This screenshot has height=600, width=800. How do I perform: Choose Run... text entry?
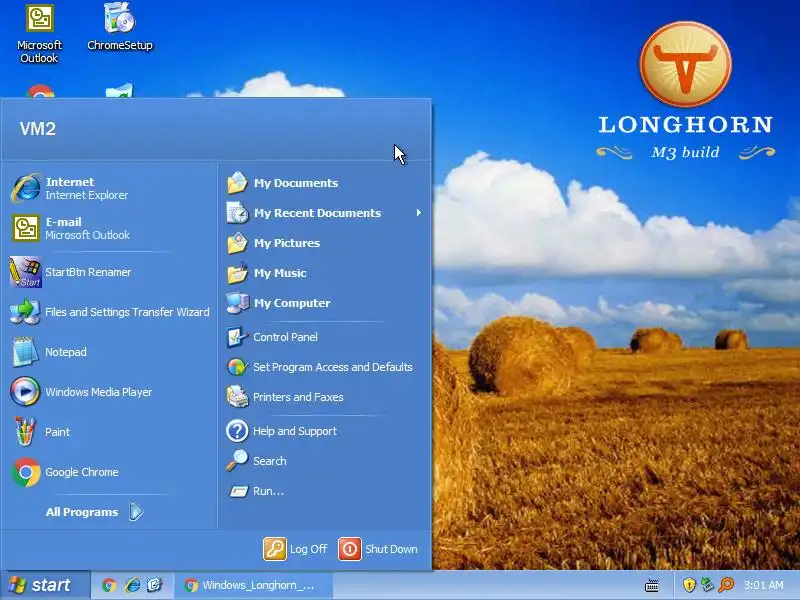tap(268, 491)
